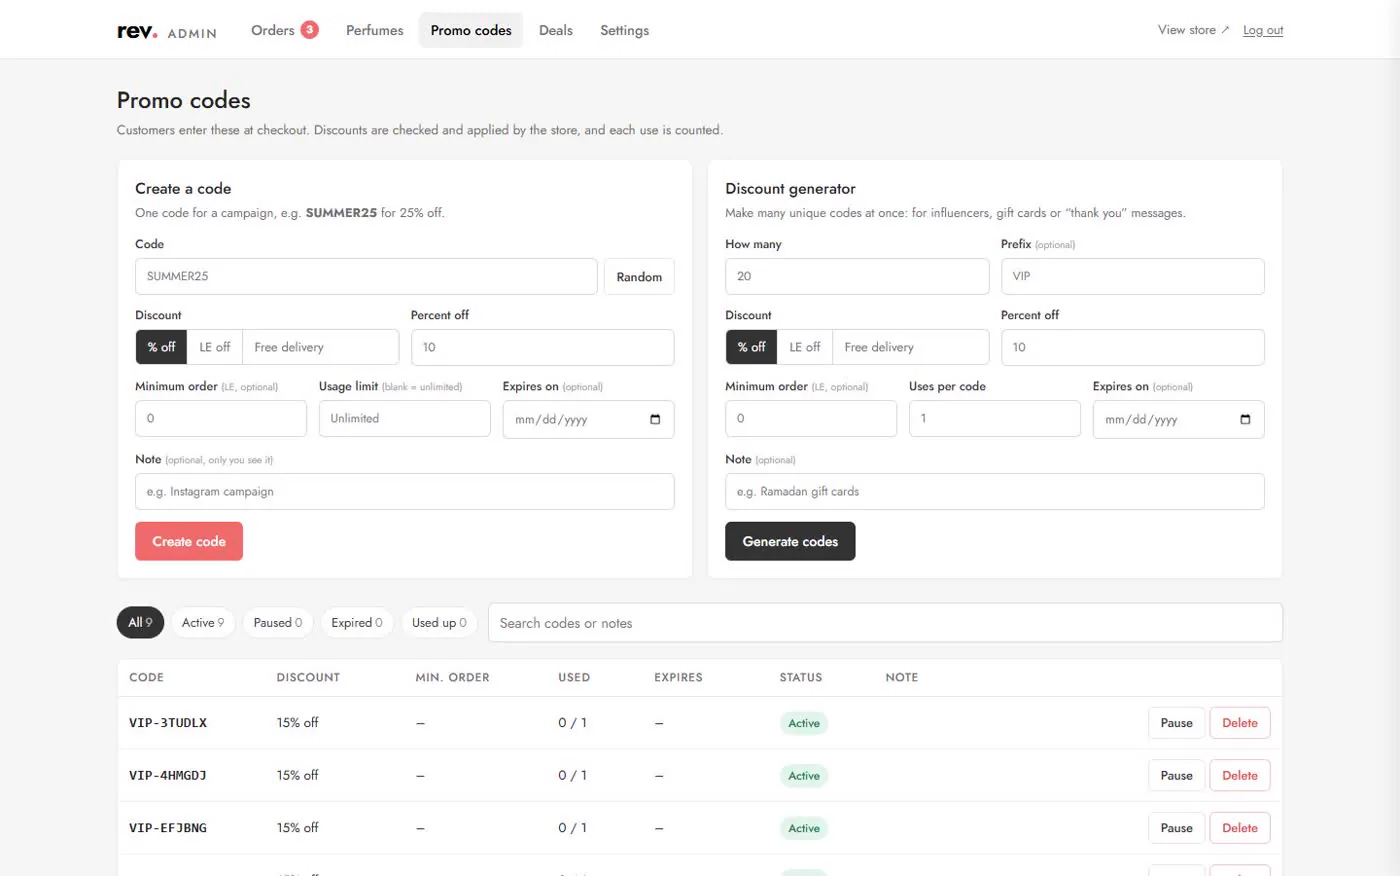
Task: Filter by Expired codes
Action: coord(357,622)
